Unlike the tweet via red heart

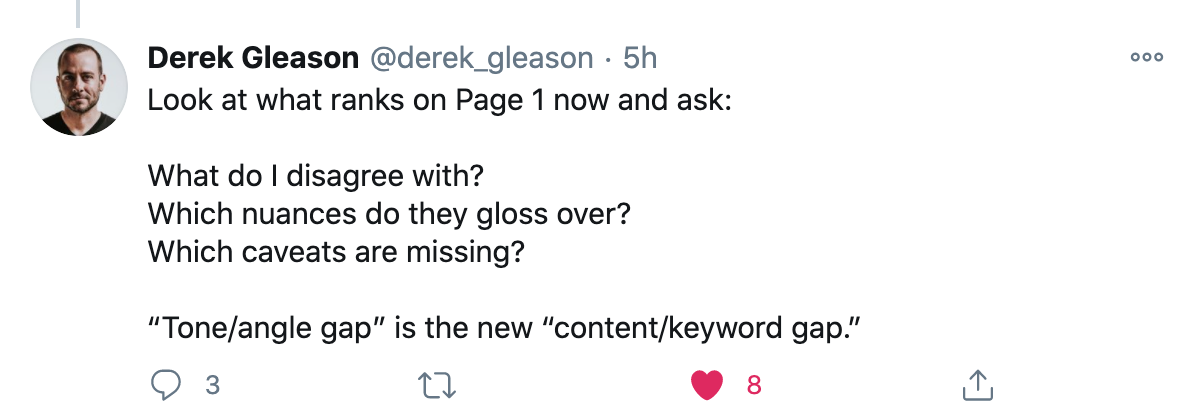tap(707, 384)
